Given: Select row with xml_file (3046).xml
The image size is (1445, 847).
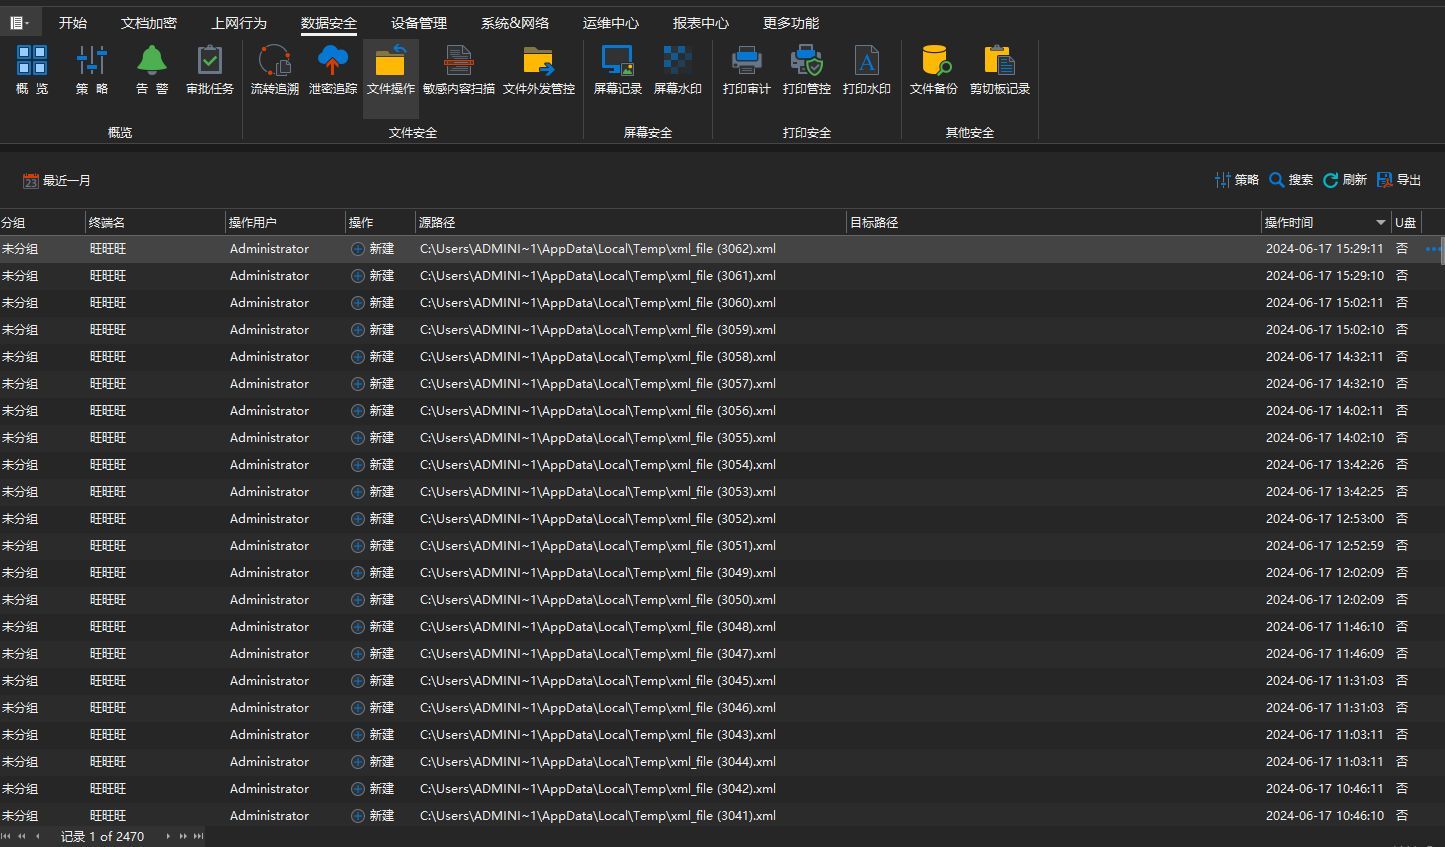Looking at the screenshot, I should pos(720,708).
